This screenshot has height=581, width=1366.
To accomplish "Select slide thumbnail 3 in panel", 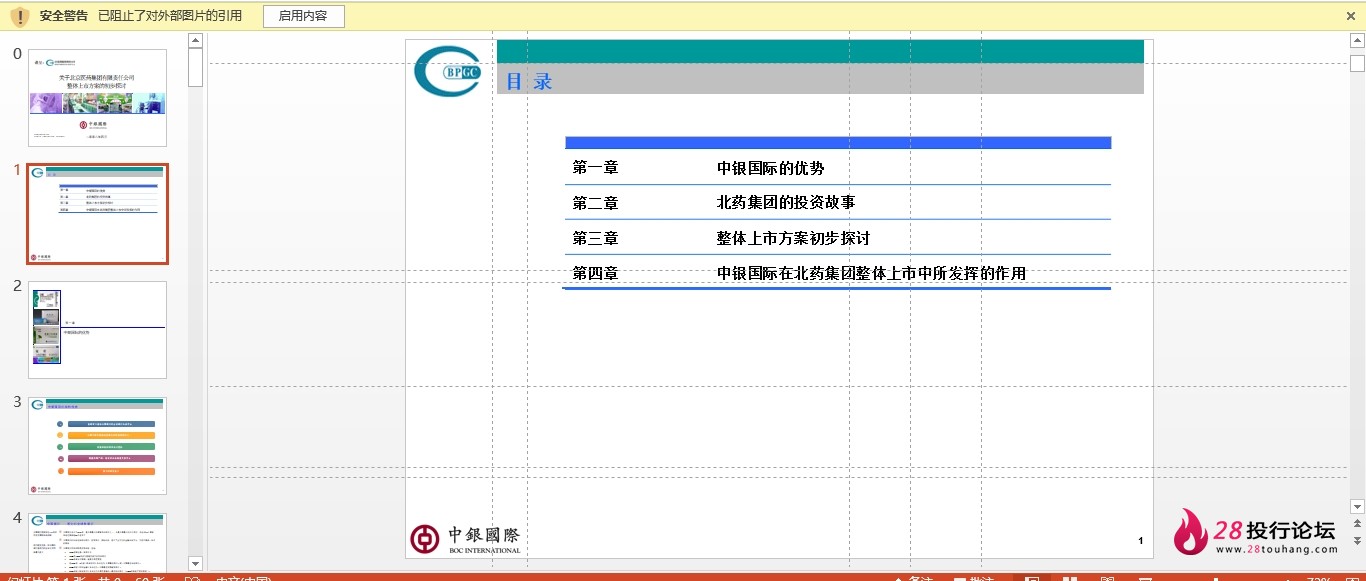I will [x=97, y=446].
